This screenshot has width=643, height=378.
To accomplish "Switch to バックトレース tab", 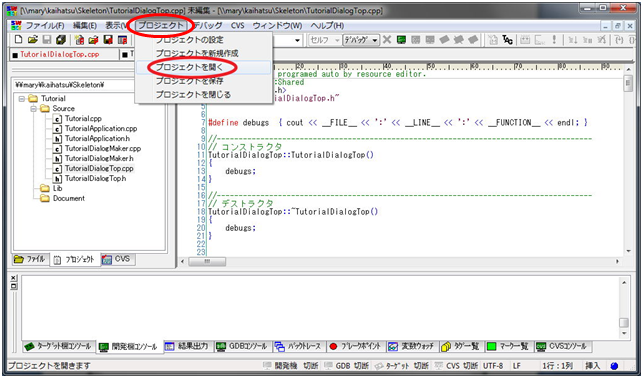I will point(299,346).
